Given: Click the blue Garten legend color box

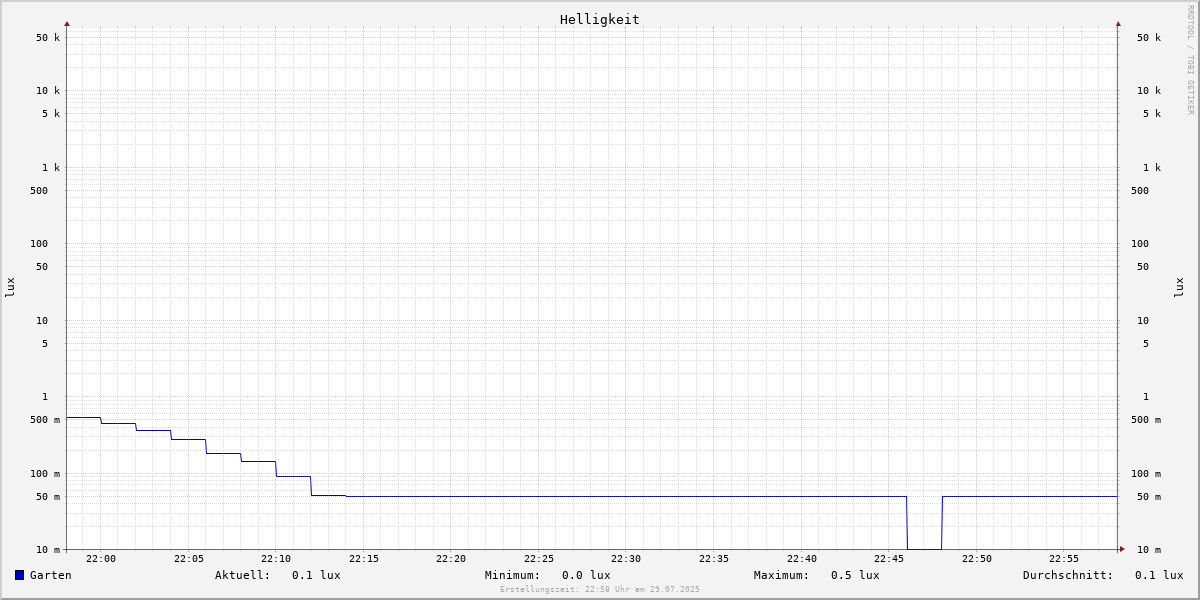Looking at the screenshot, I should [19, 575].
